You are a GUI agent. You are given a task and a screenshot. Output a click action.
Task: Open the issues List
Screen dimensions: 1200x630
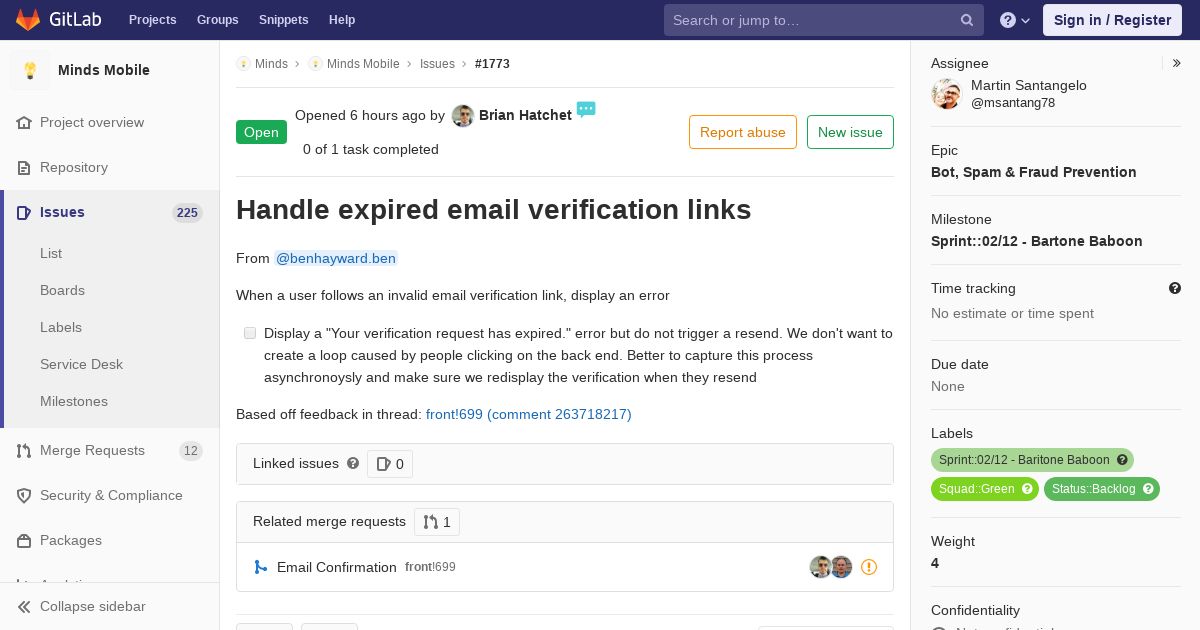pyautogui.click(x=51, y=253)
